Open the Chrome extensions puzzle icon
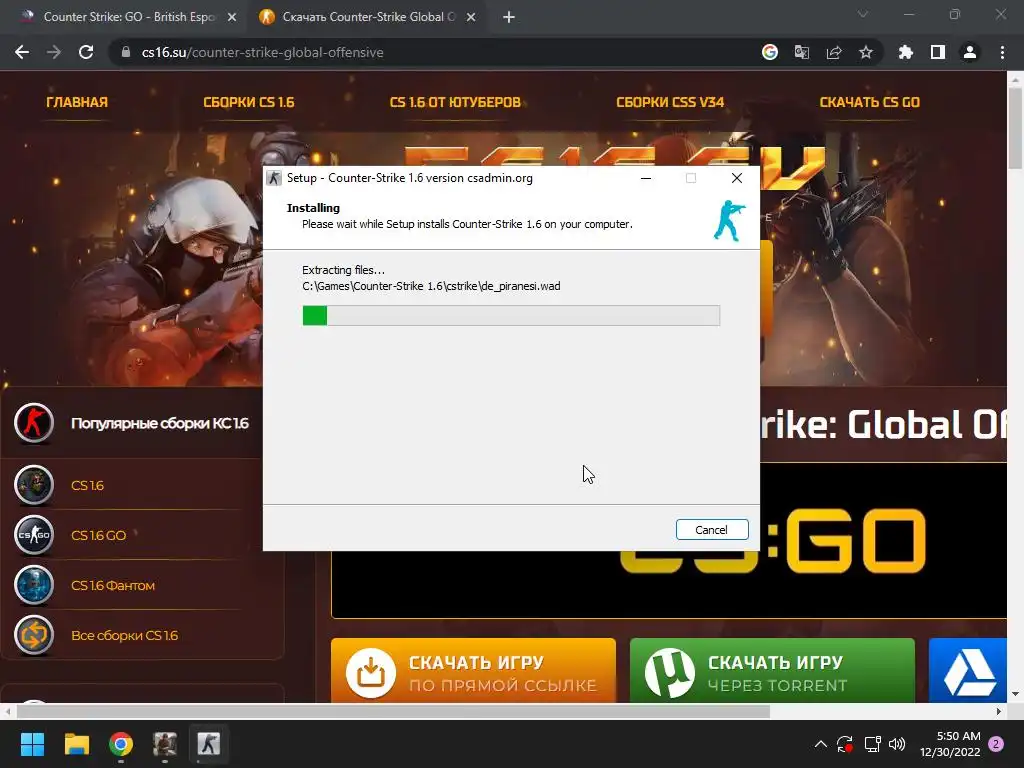This screenshot has width=1024, height=768. (x=906, y=52)
